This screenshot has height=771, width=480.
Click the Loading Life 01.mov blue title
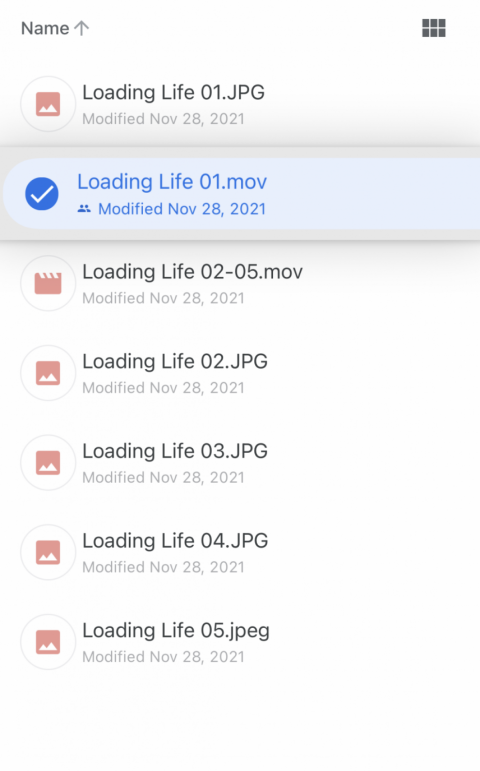pyautogui.click(x=172, y=182)
